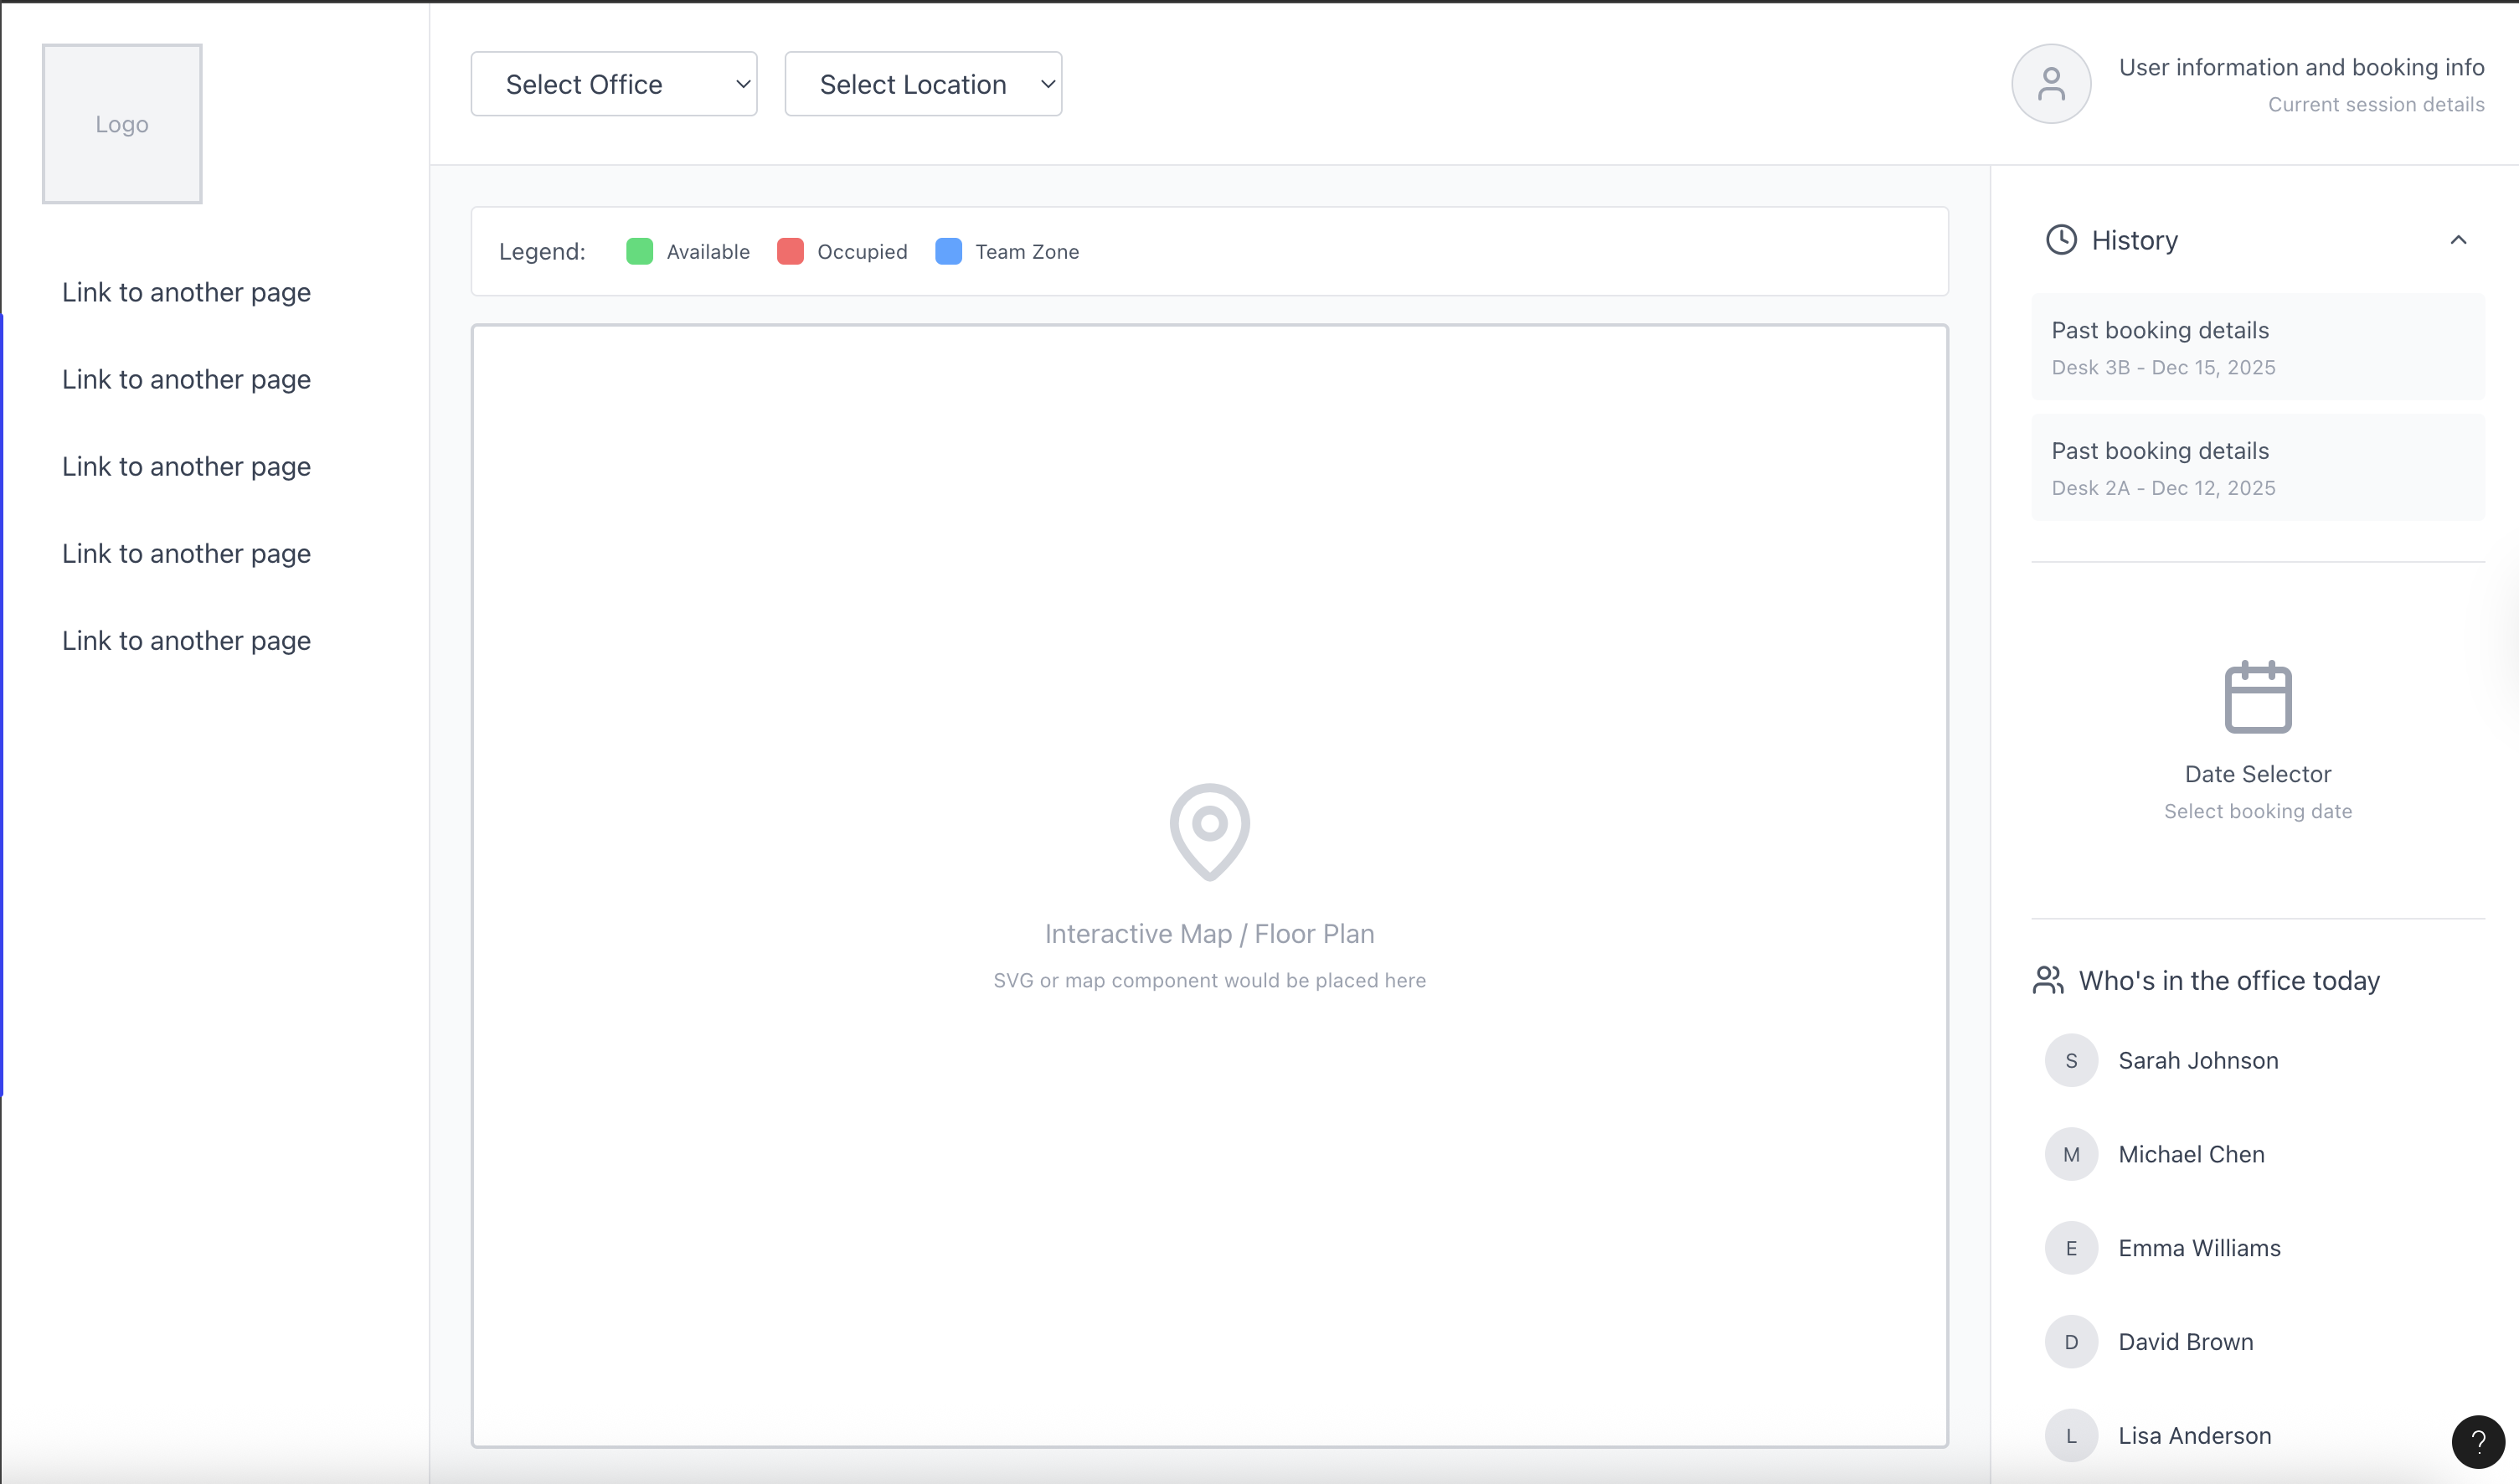Click the History clock icon
The width and height of the screenshot is (2519, 1484).
(2060, 240)
